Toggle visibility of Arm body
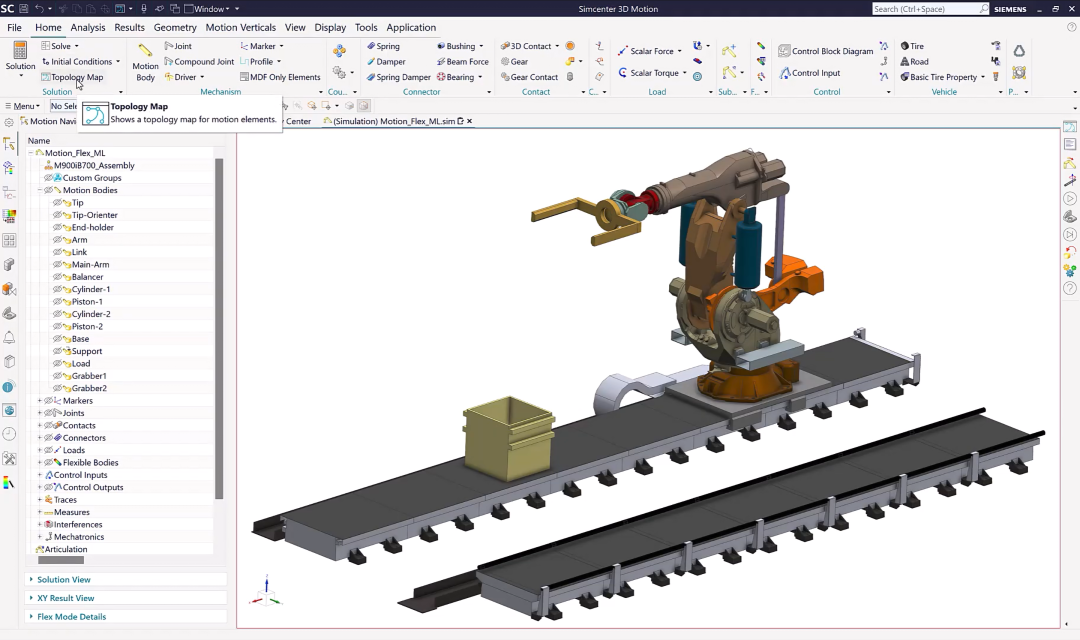The height and width of the screenshot is (640, 1080). click(x=57, y=240)
